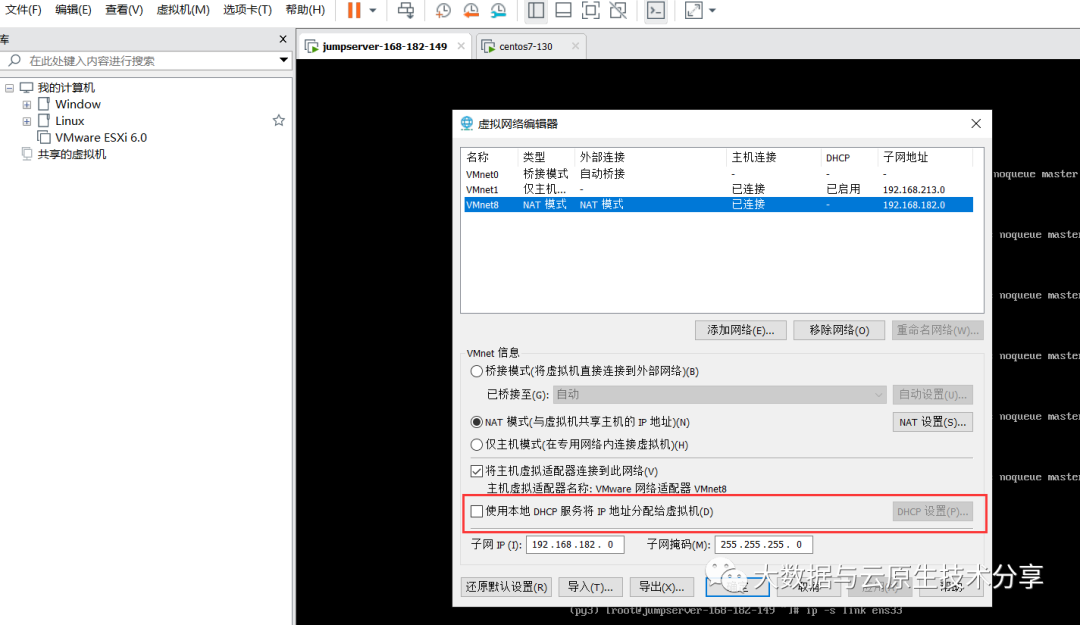Choose the NAT 模式 radio button

pyautogui.click(x=476, y=422)
